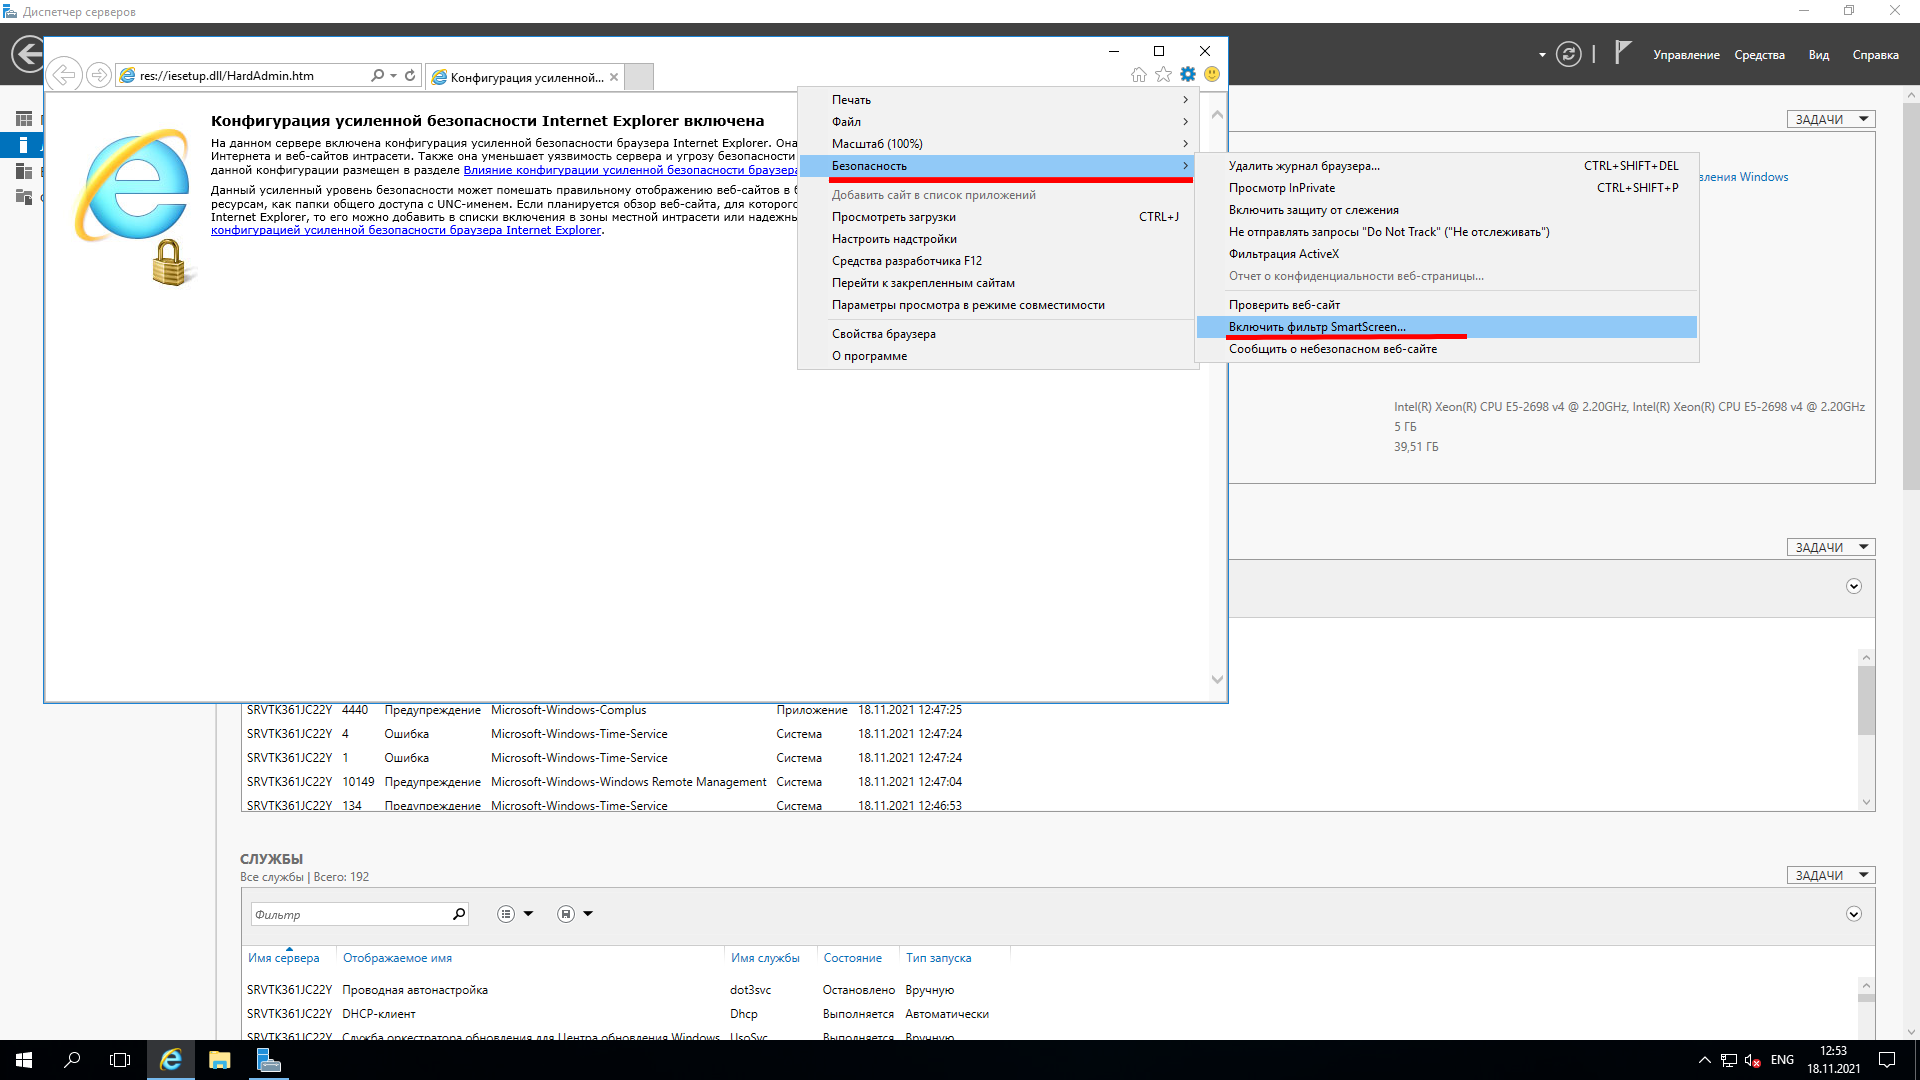Open the Управление menu in Server Manager

[x=1686, y=55]
